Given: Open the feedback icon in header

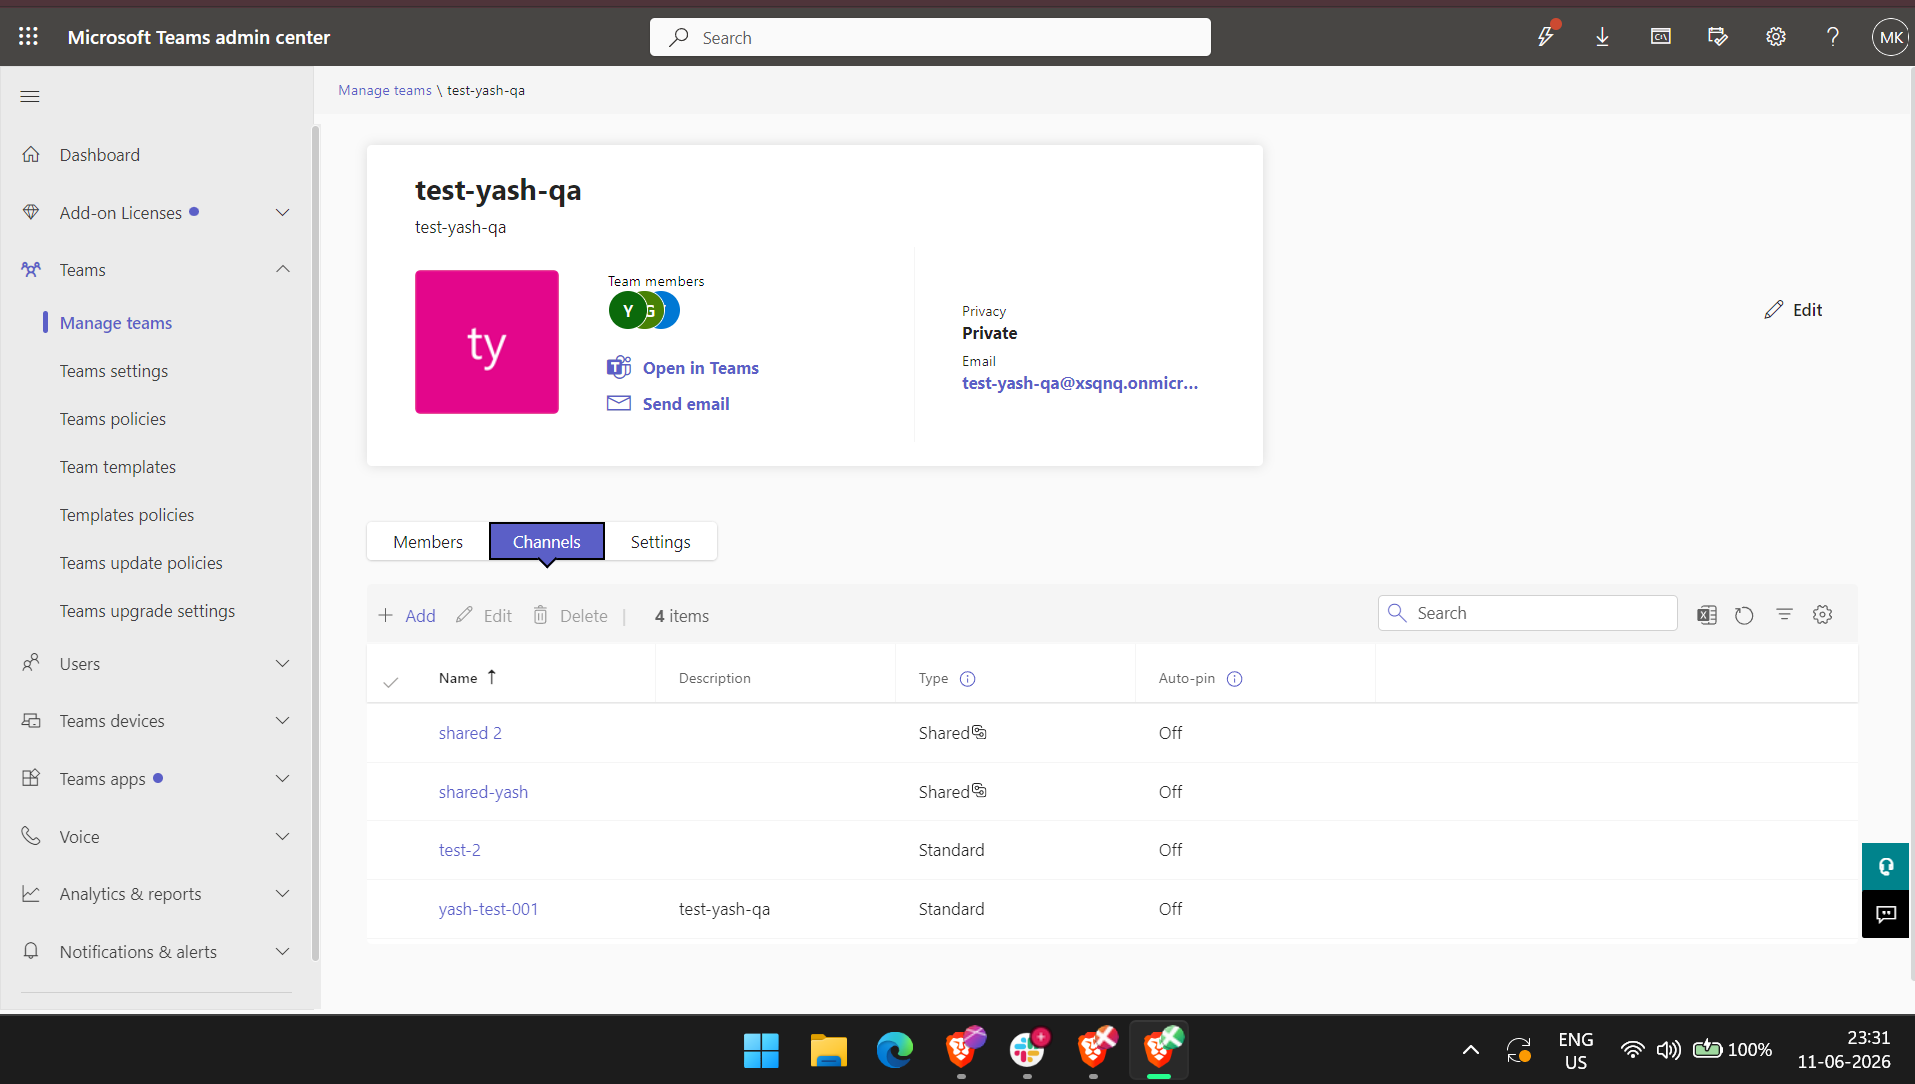Looking at the screenshot, I should pyautogui.click(x=1718, y=37).
